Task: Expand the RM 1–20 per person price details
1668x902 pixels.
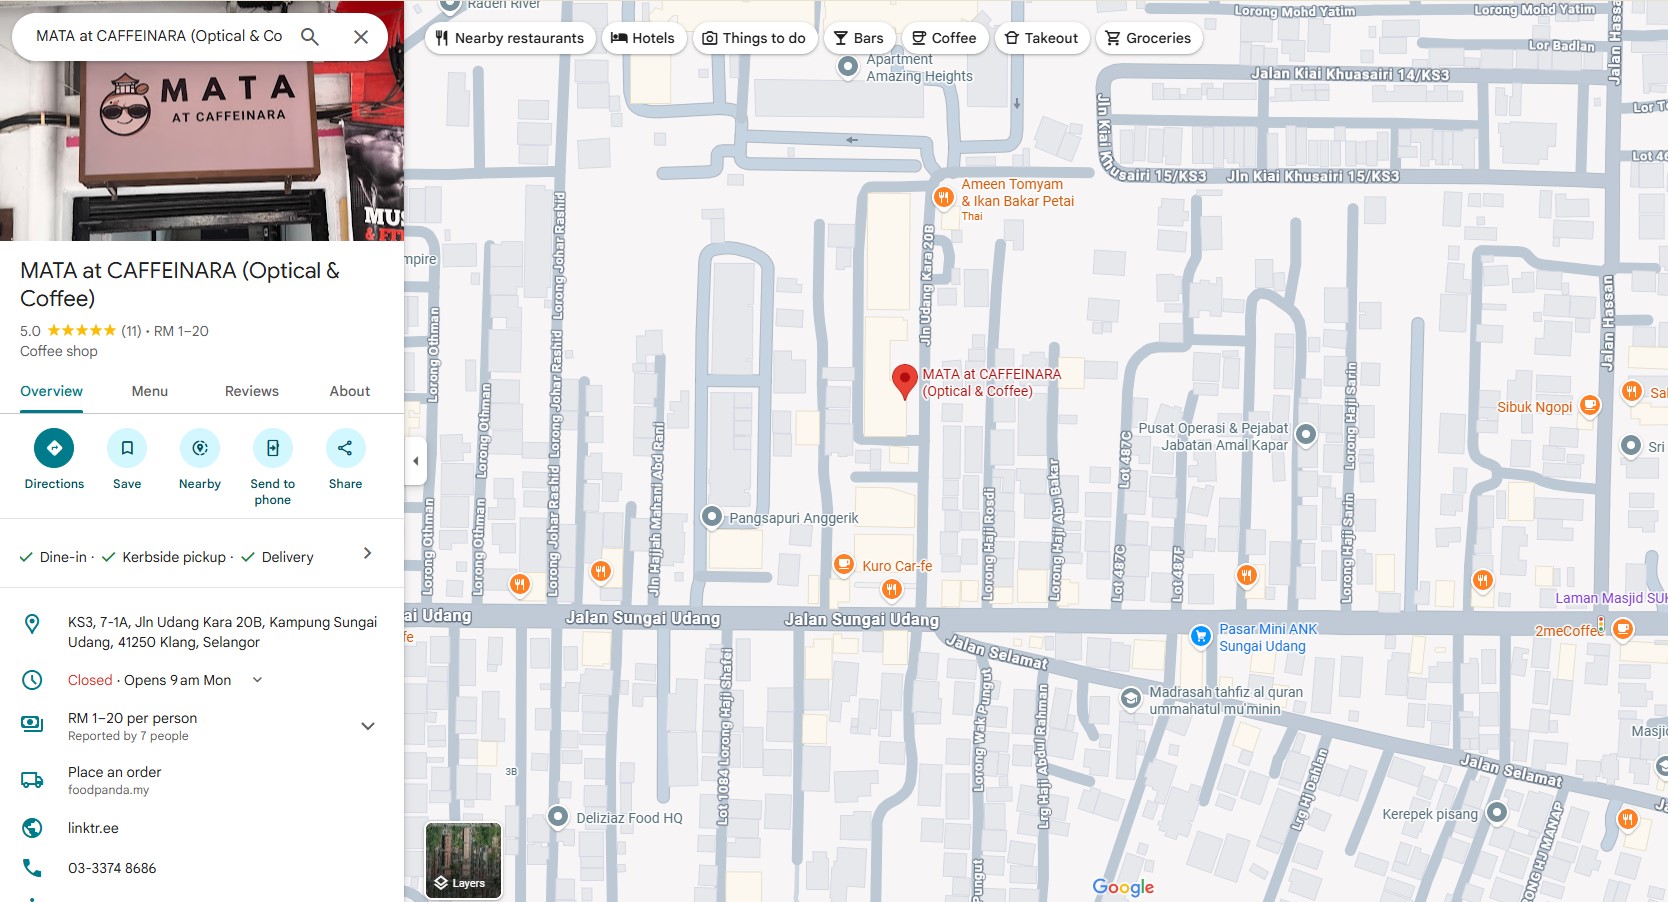Action: click(x=368, y=725)
